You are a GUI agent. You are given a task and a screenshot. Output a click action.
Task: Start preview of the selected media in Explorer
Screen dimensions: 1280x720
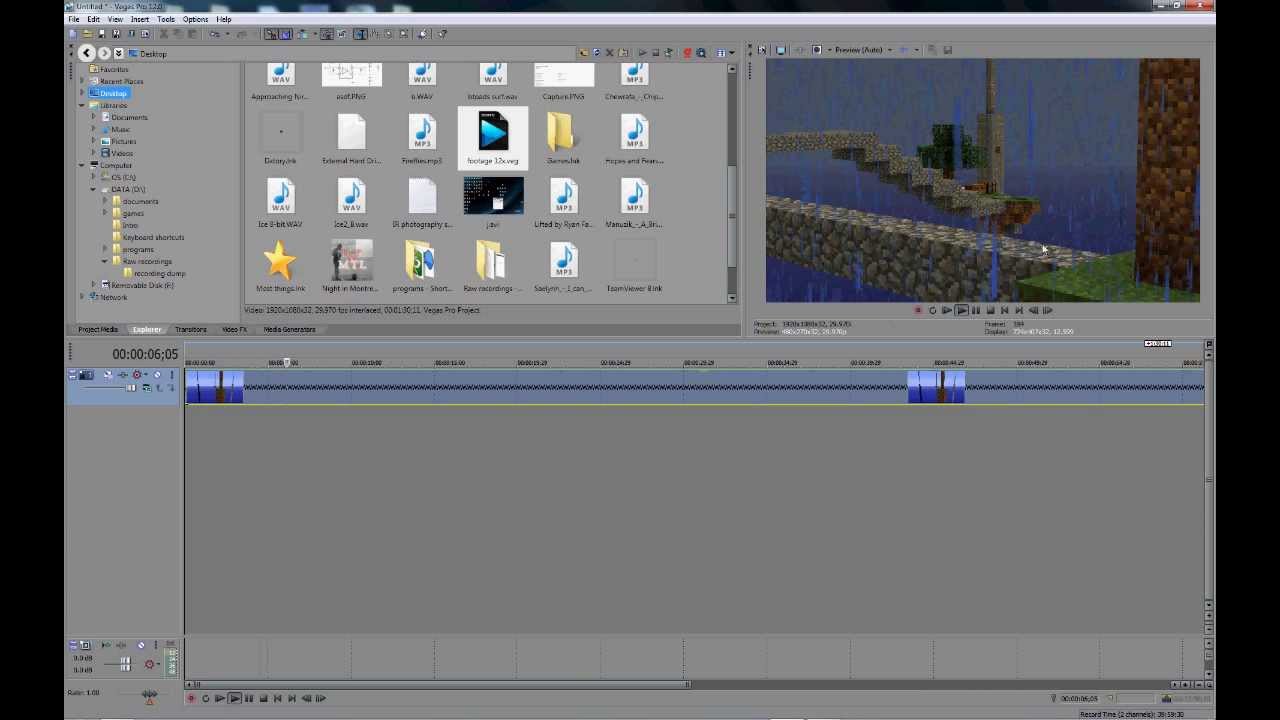[x=643, y=52]
